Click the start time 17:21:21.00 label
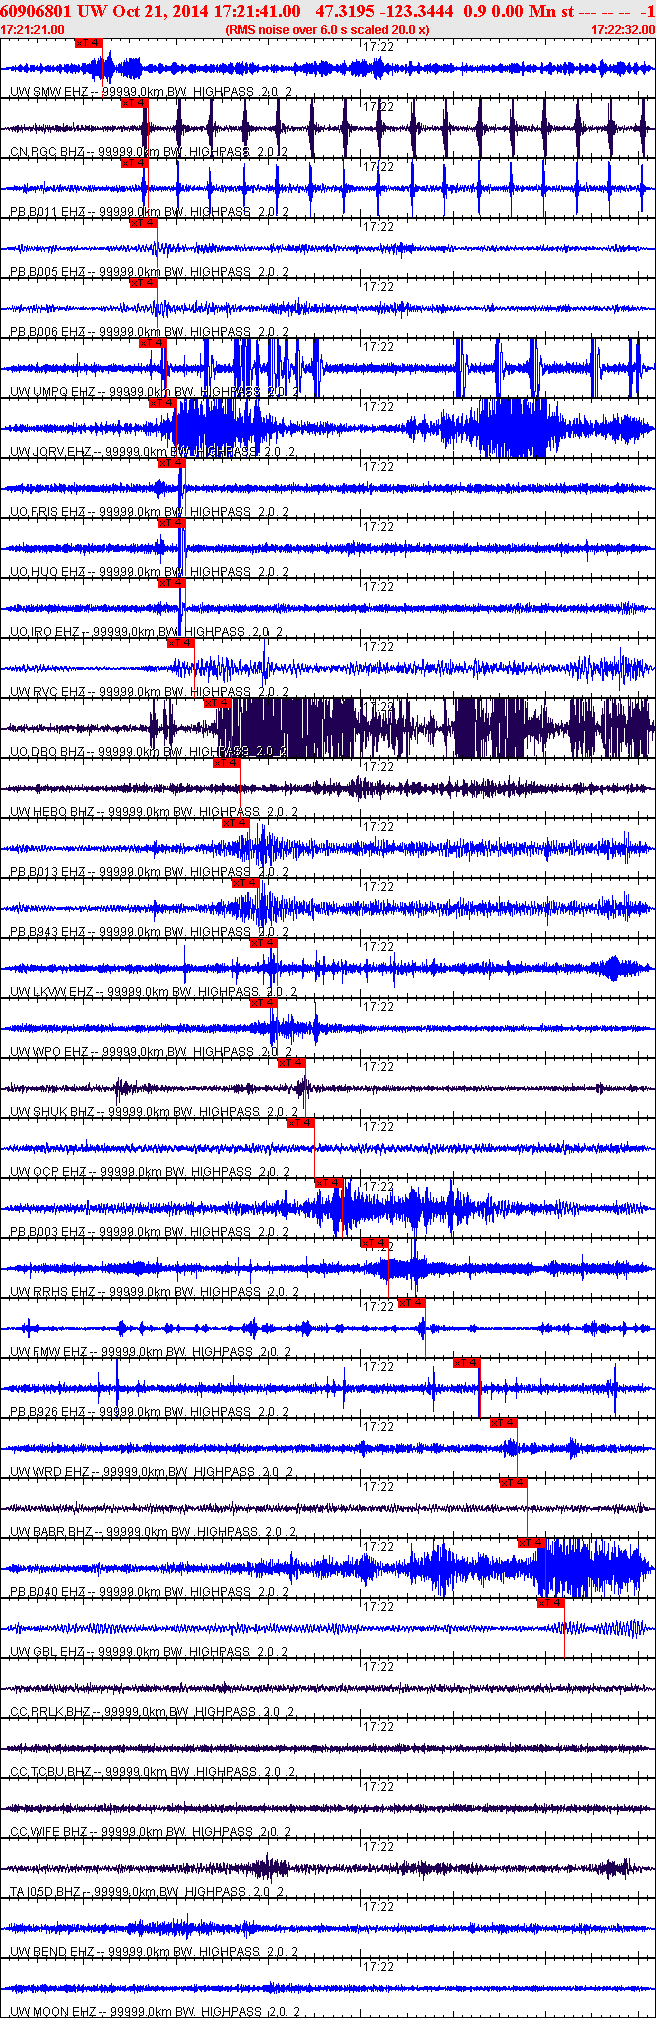The width and height of the screenshot is (656, 2018). coord(33,30)
